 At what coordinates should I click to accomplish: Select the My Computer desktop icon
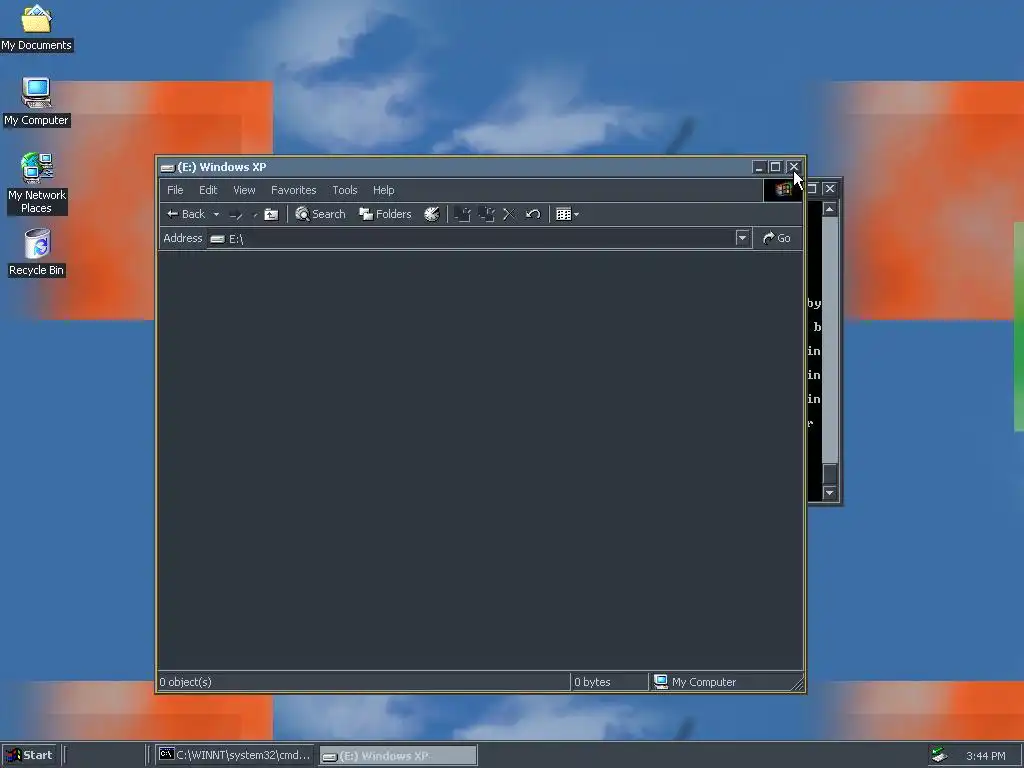pos(37,103)
